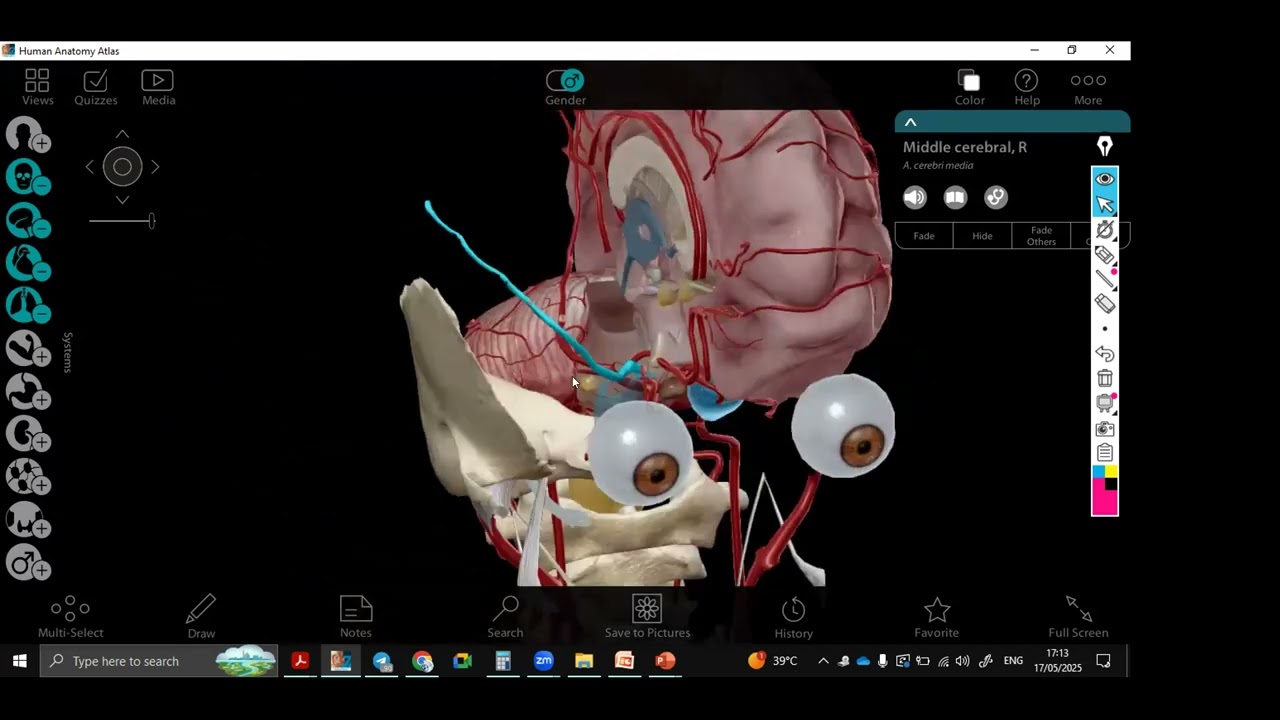Select the crossed-circle tool in draw toolbar
This screenshot has width=1280, height=720.
point(1105,229)
